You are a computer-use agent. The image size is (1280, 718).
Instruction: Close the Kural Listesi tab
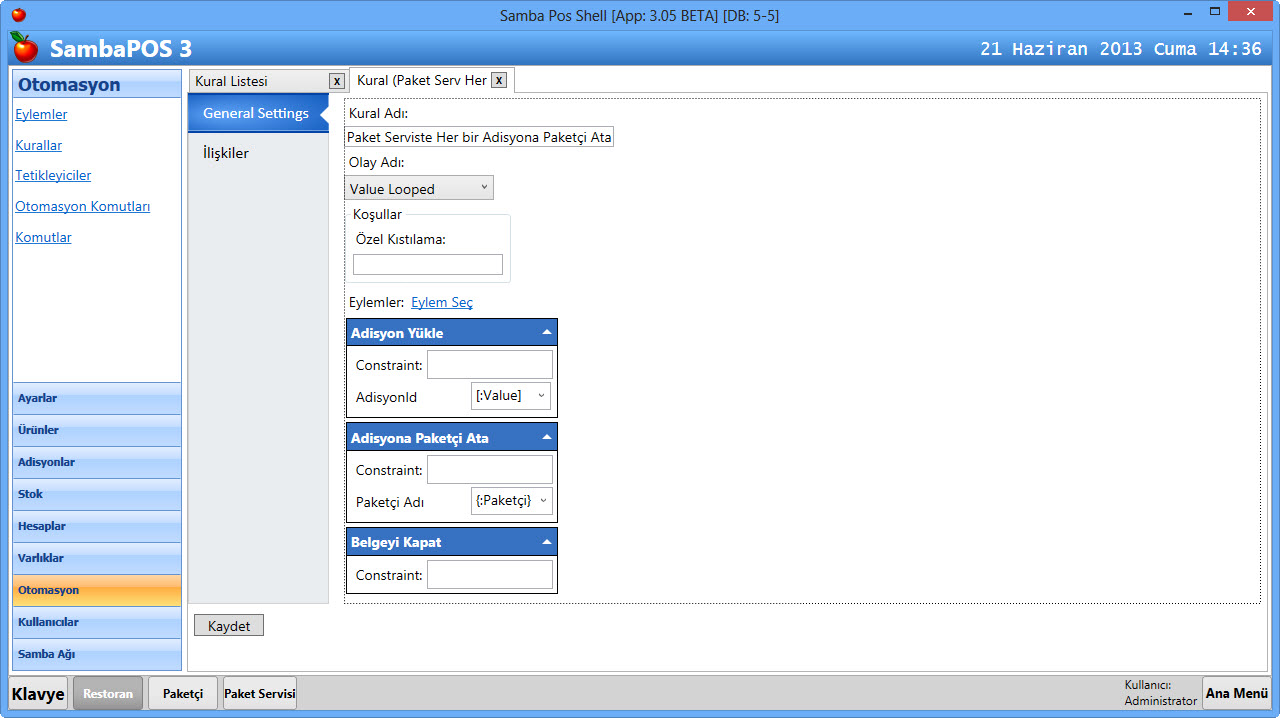337,81
